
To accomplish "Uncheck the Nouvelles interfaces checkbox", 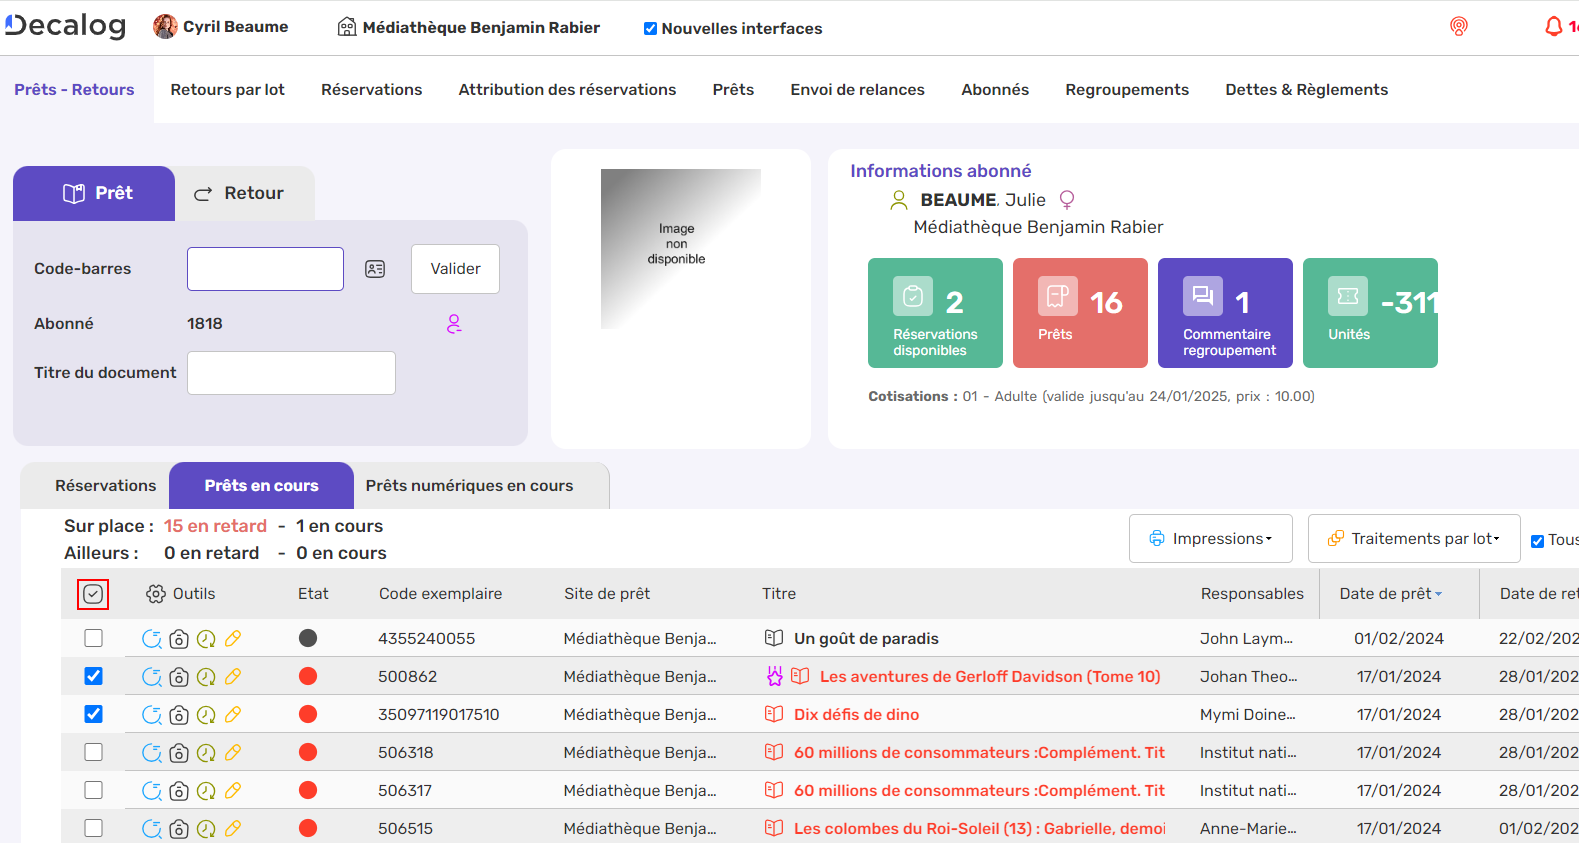I will (x=650, y=29).
